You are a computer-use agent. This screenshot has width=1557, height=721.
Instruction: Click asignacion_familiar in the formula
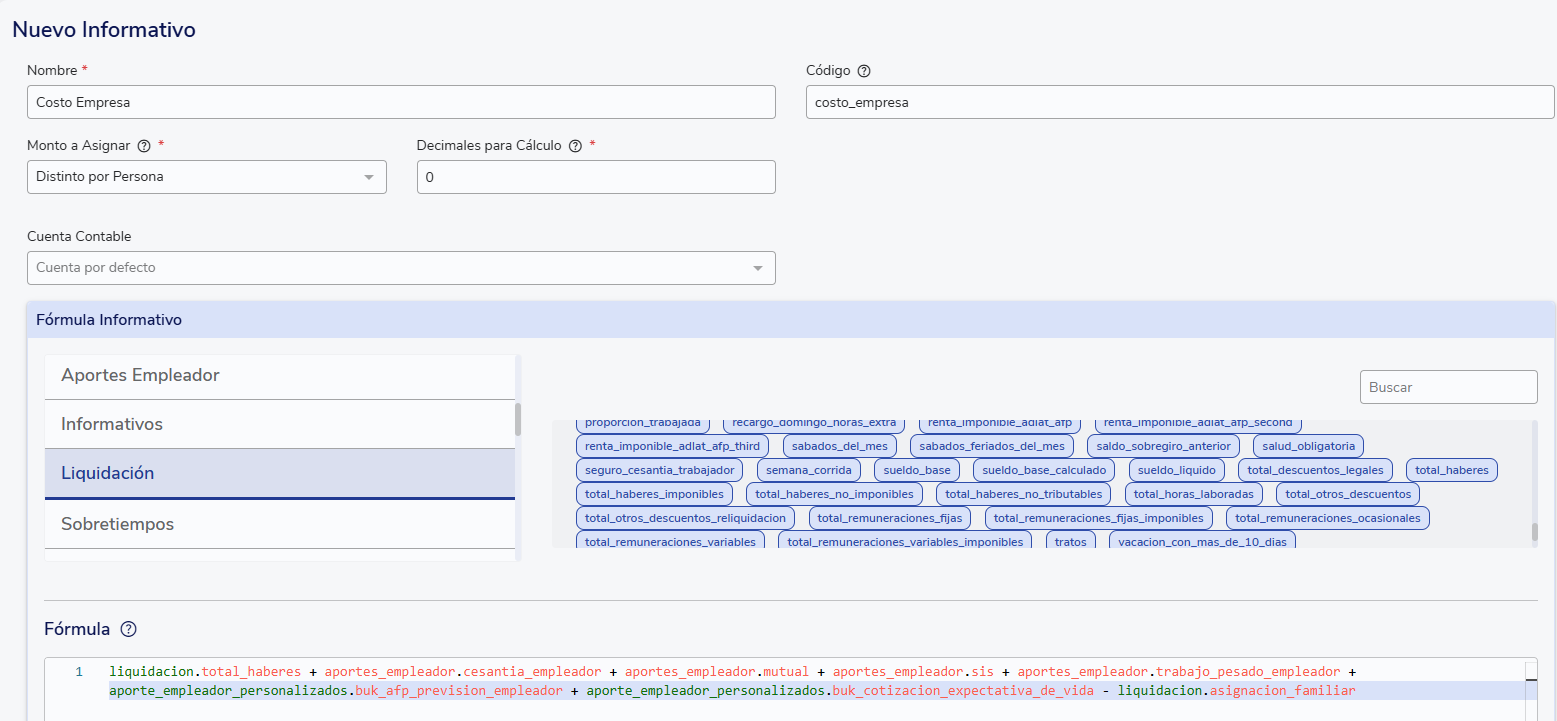1282,691
